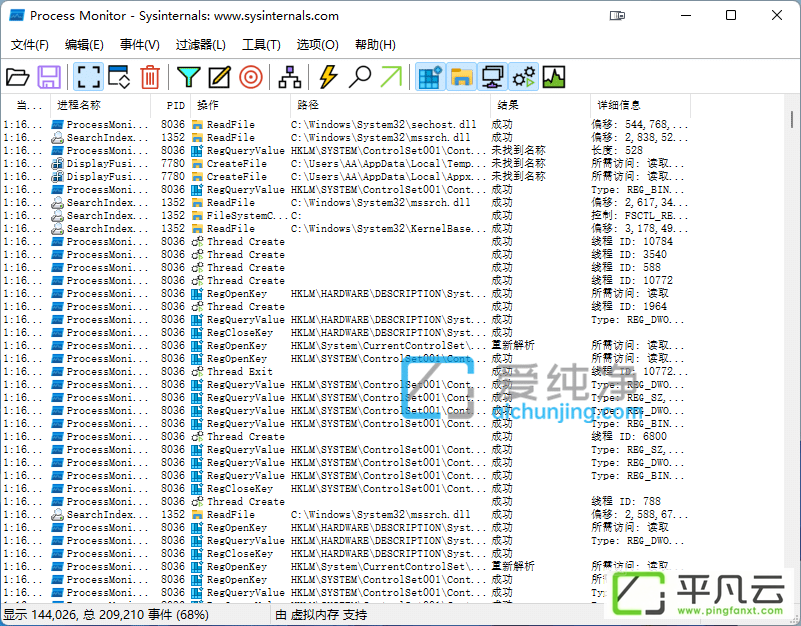
Task: Click the SearchIndex icon in the KernelBase row
Action: tap(58, 228)
